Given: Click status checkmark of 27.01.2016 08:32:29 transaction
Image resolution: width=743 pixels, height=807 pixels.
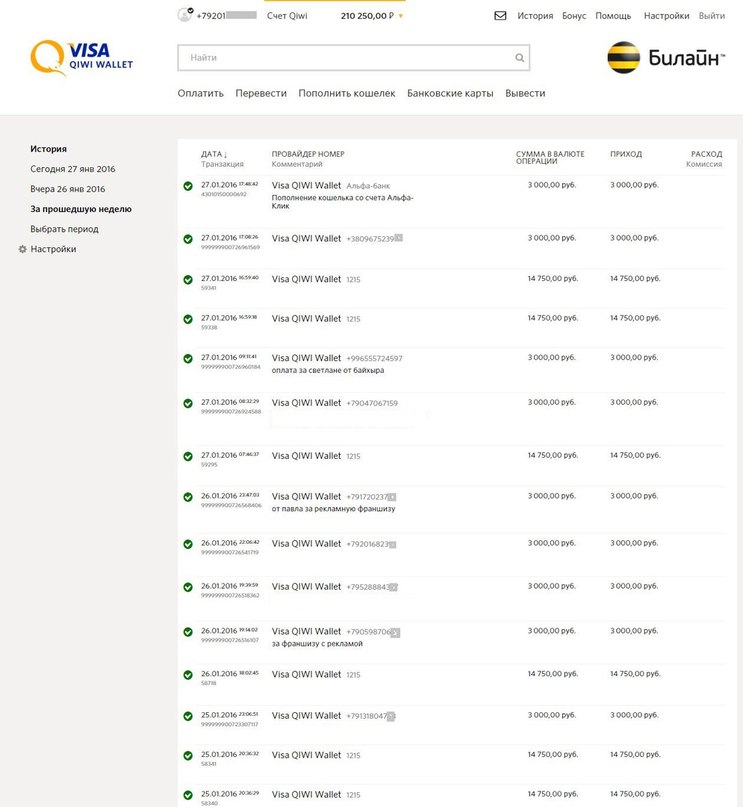Looking at the screenshot, I should tap(188, 403).
